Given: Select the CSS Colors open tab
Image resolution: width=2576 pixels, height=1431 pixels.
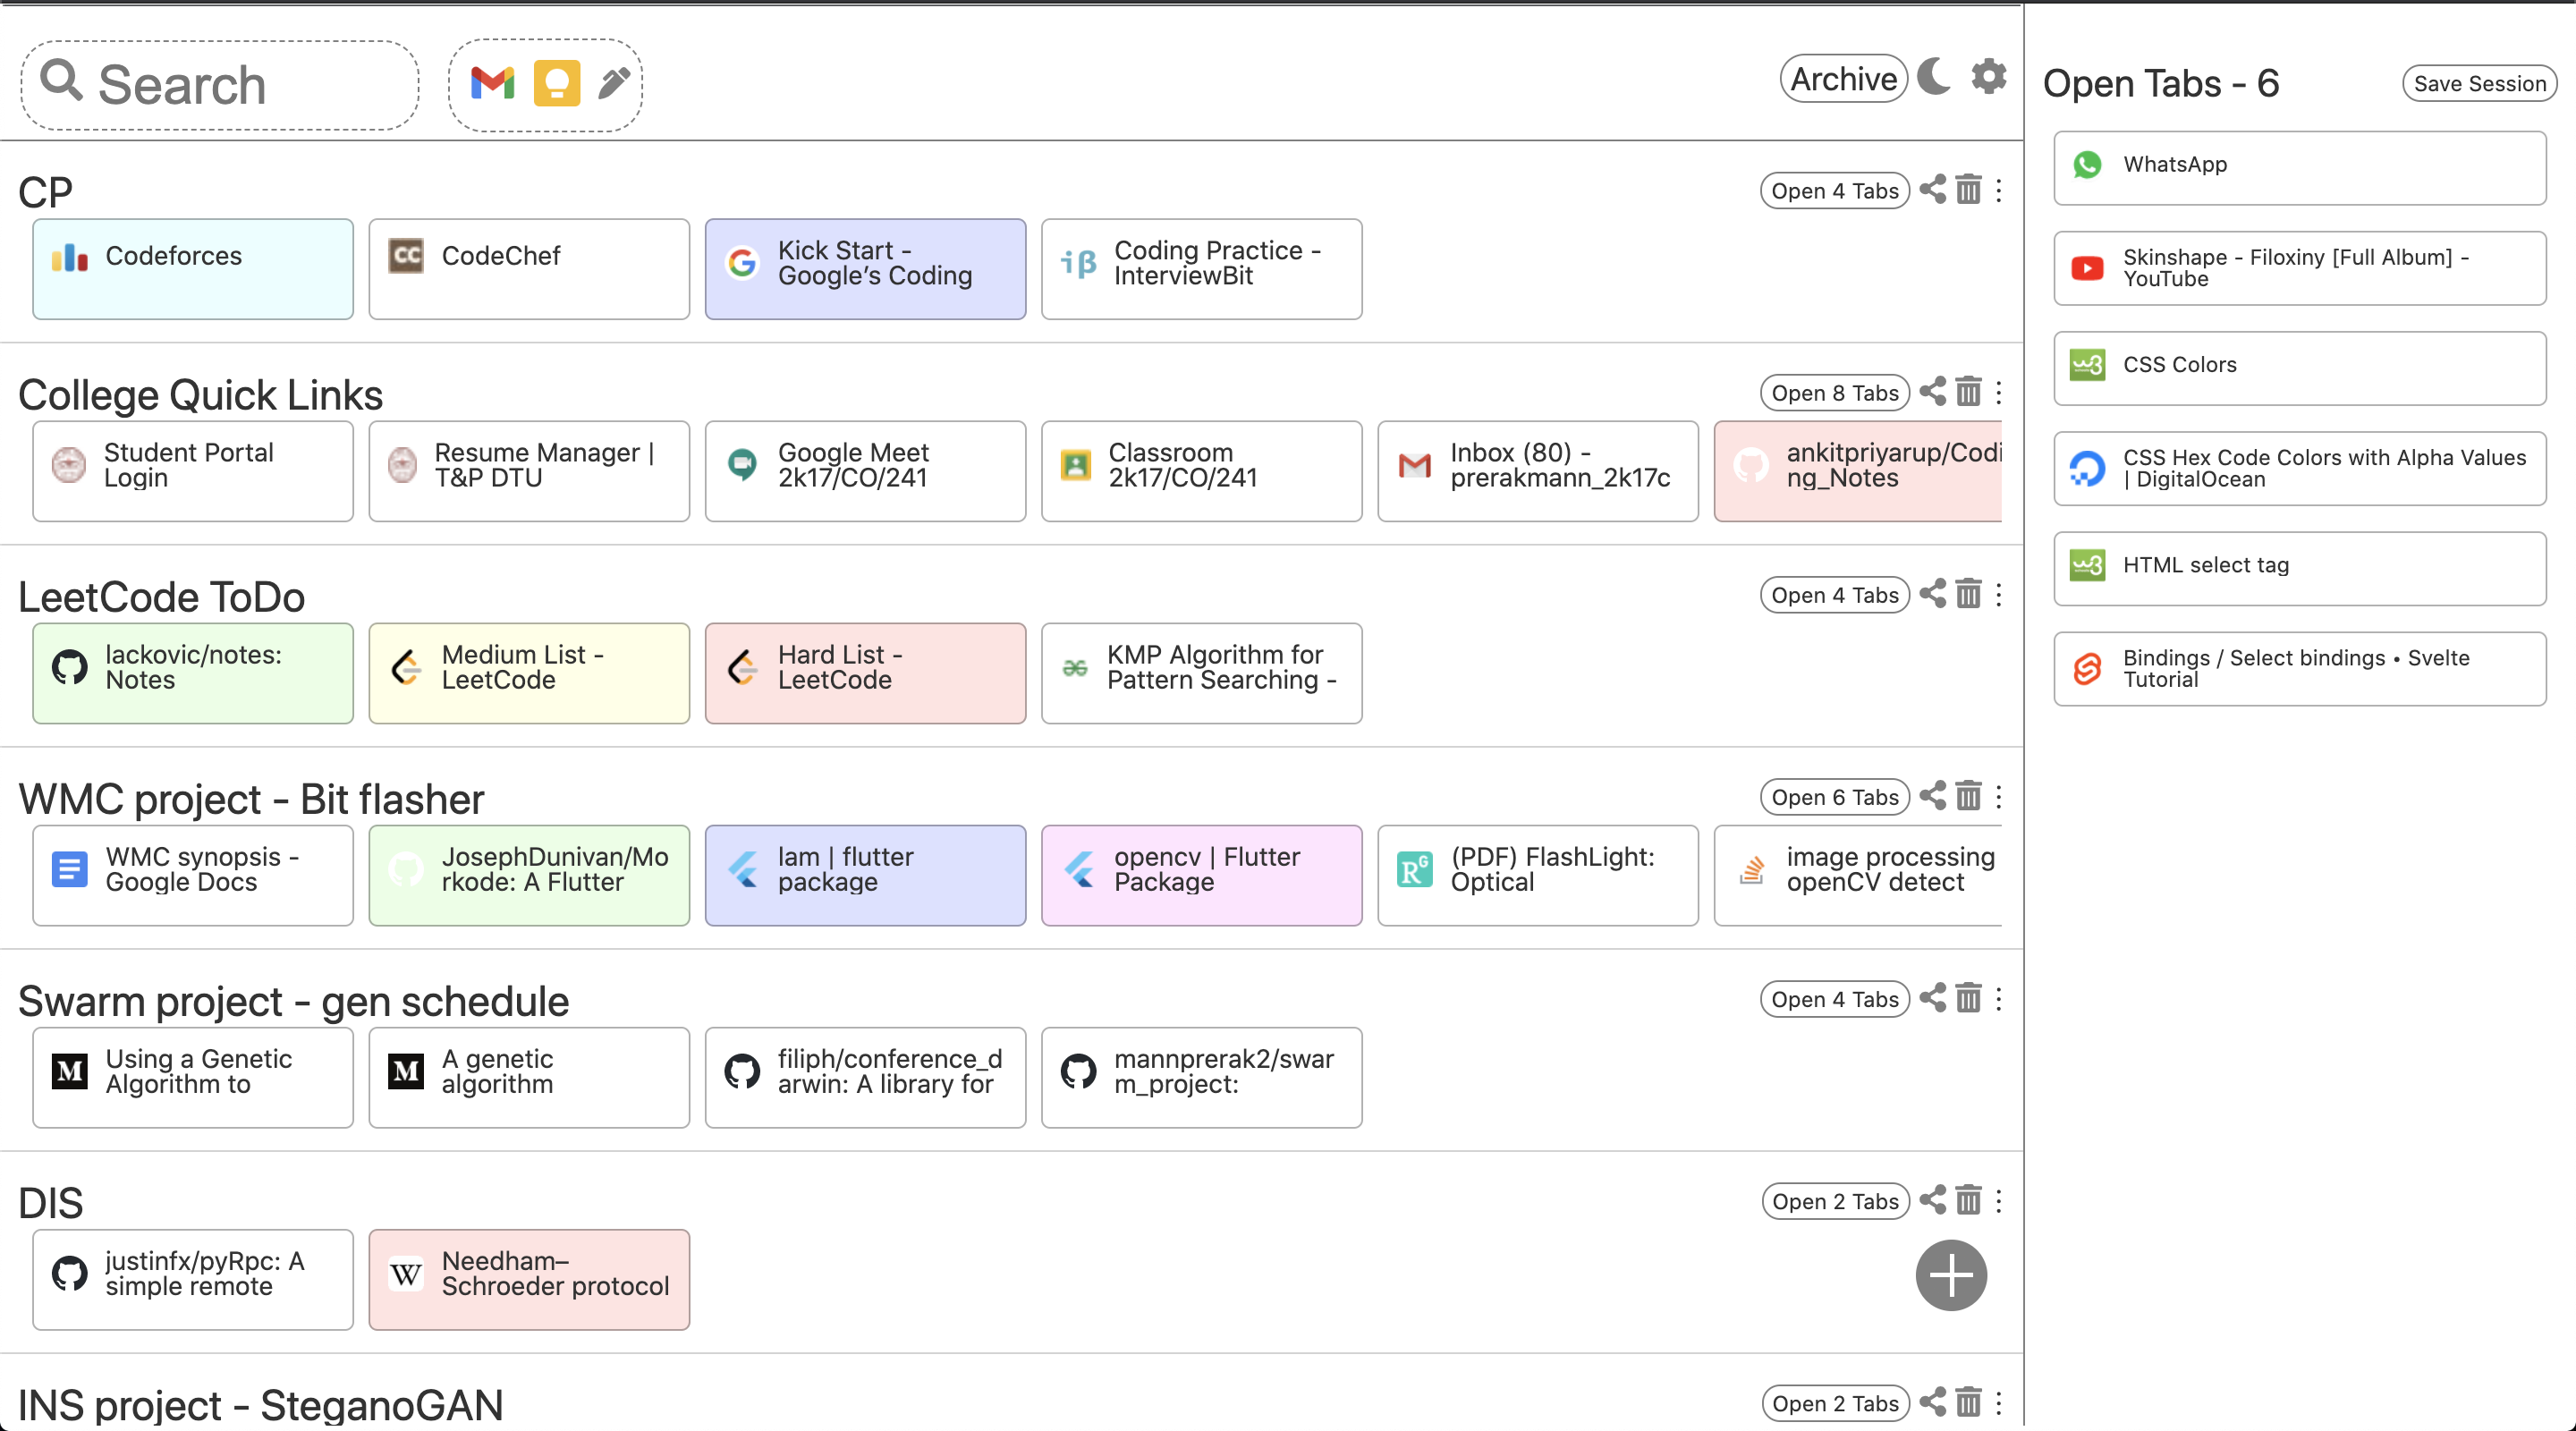Looking at the screenshot, I should 2299,366.
